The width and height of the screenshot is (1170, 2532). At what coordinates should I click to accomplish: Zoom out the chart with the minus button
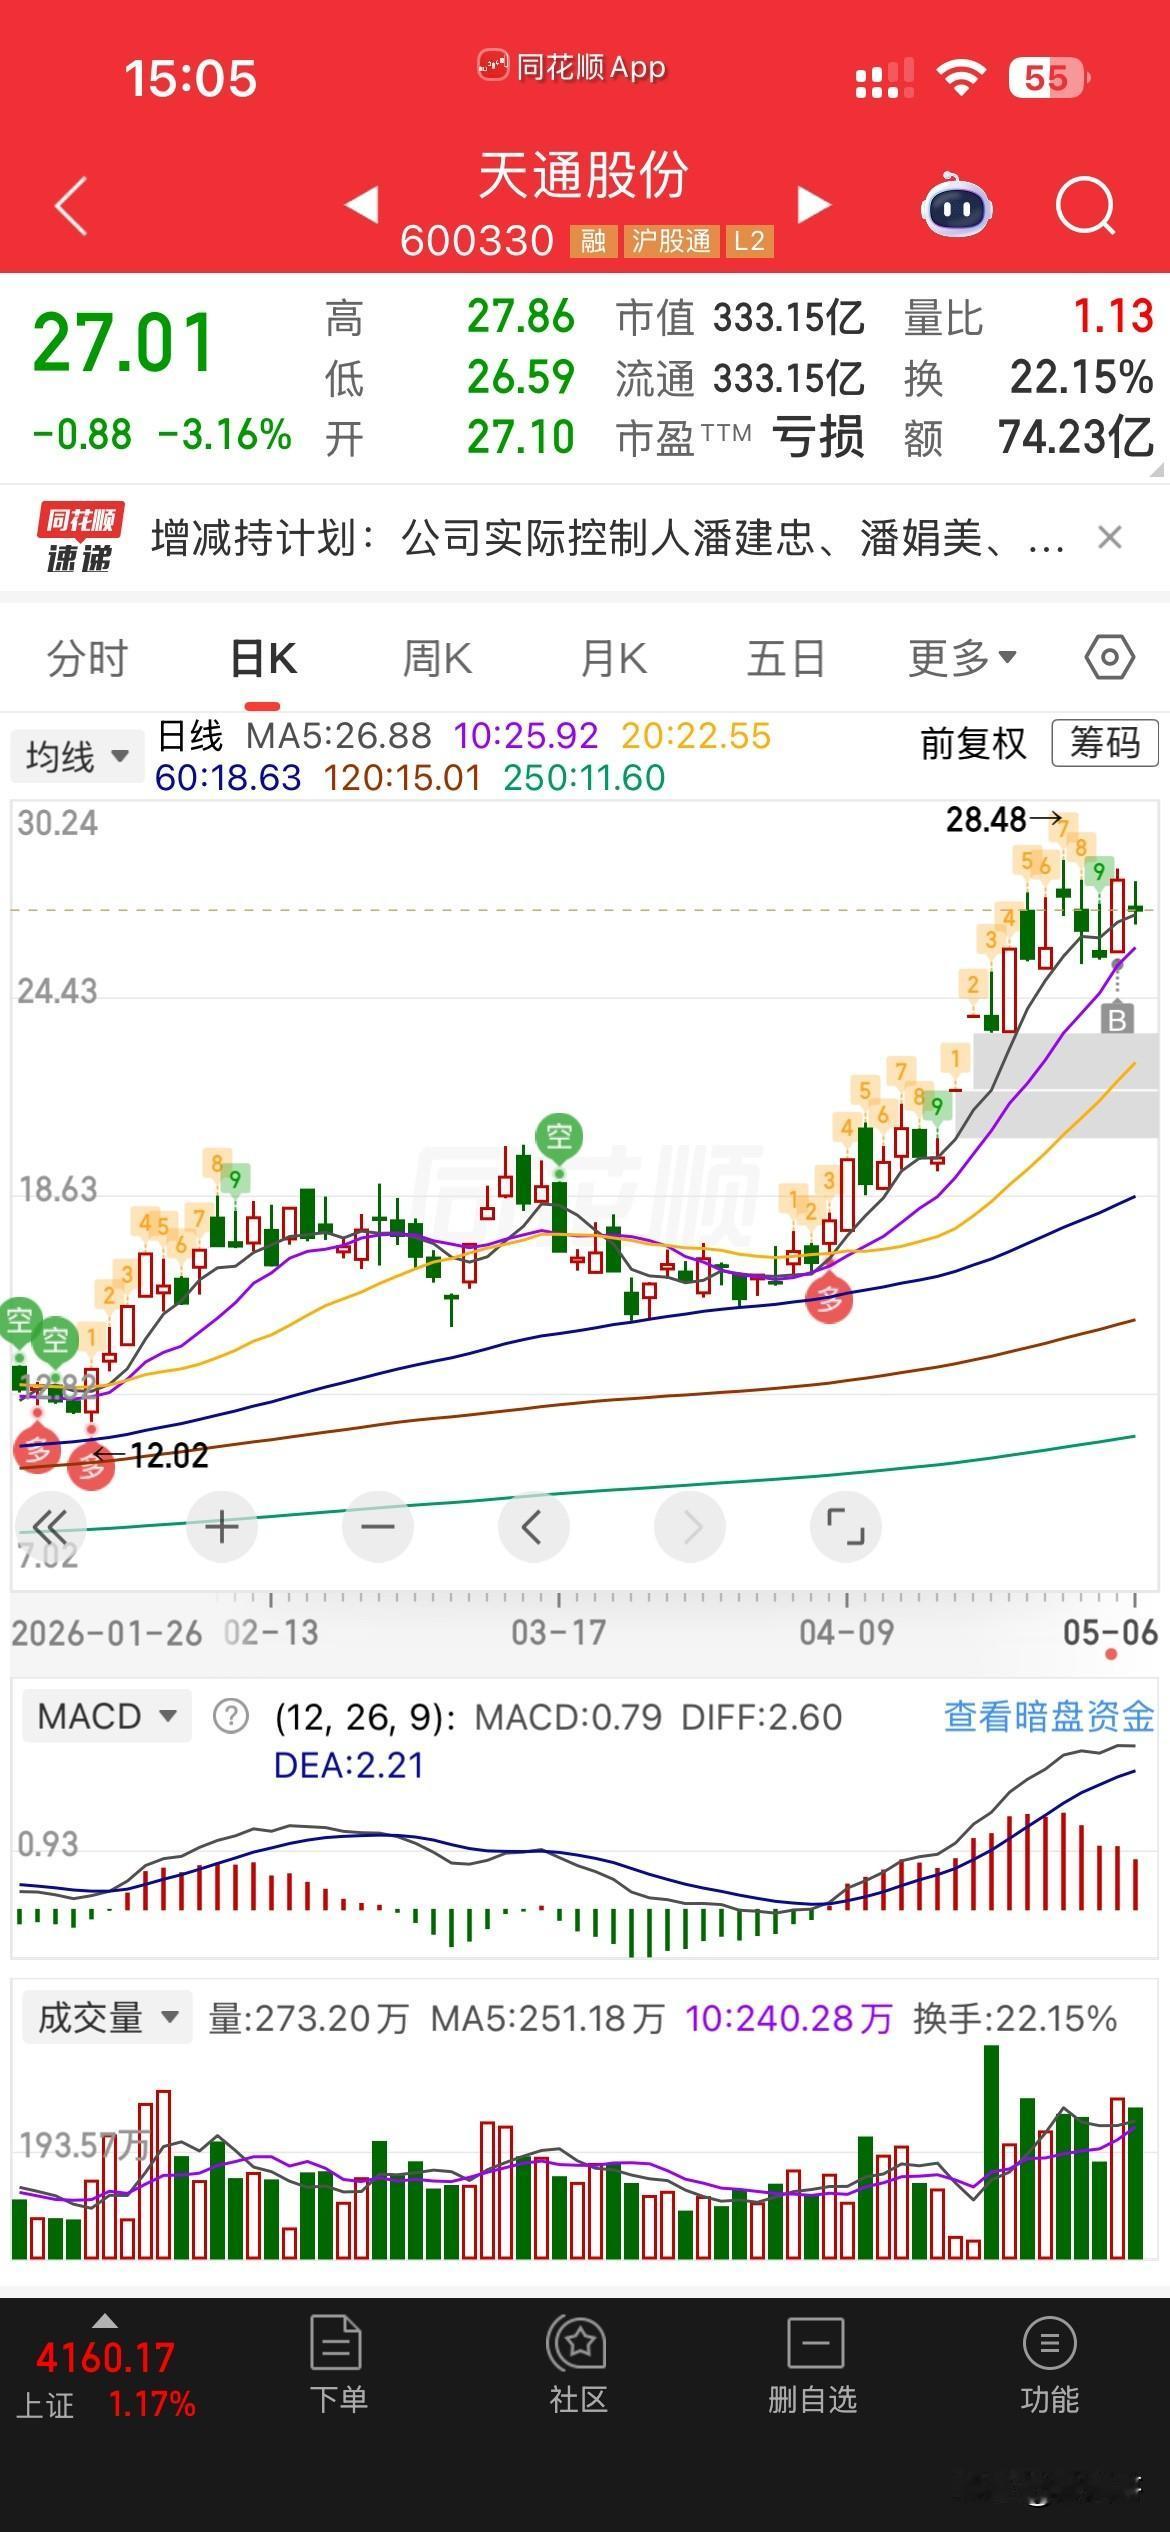[x=378, y=1527]
